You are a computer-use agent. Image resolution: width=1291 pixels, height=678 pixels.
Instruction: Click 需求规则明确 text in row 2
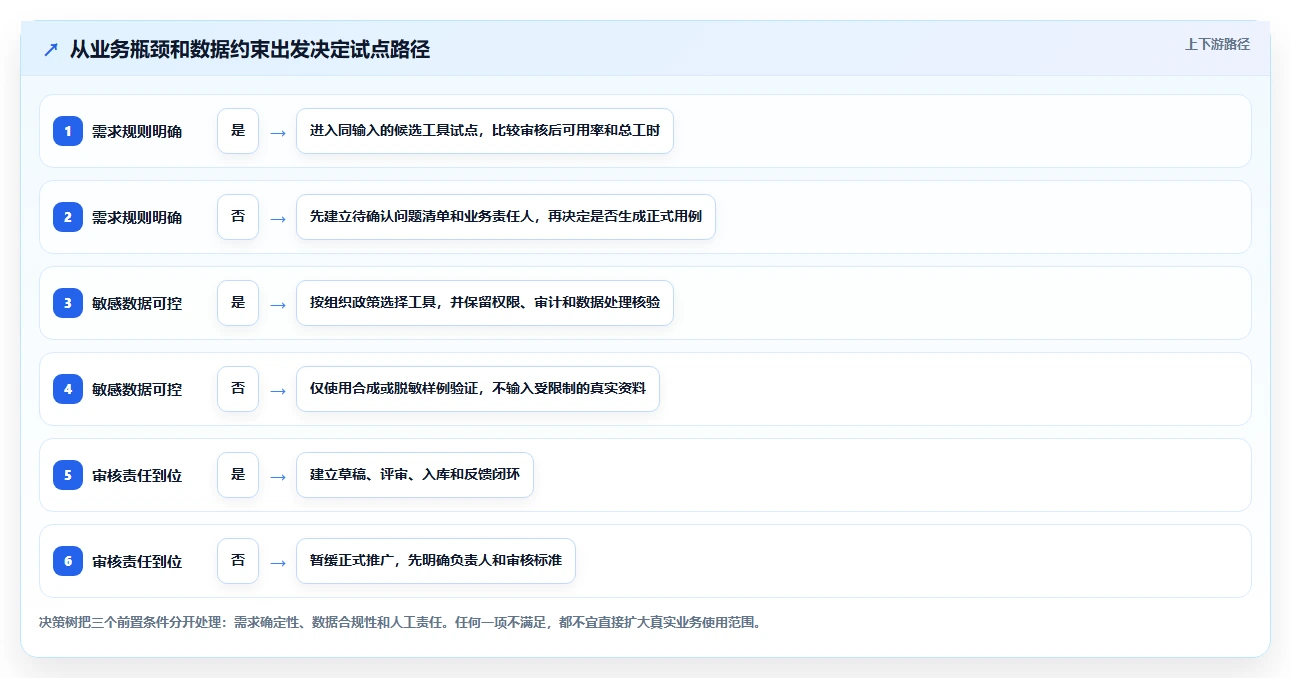click(x=137, y=217)
